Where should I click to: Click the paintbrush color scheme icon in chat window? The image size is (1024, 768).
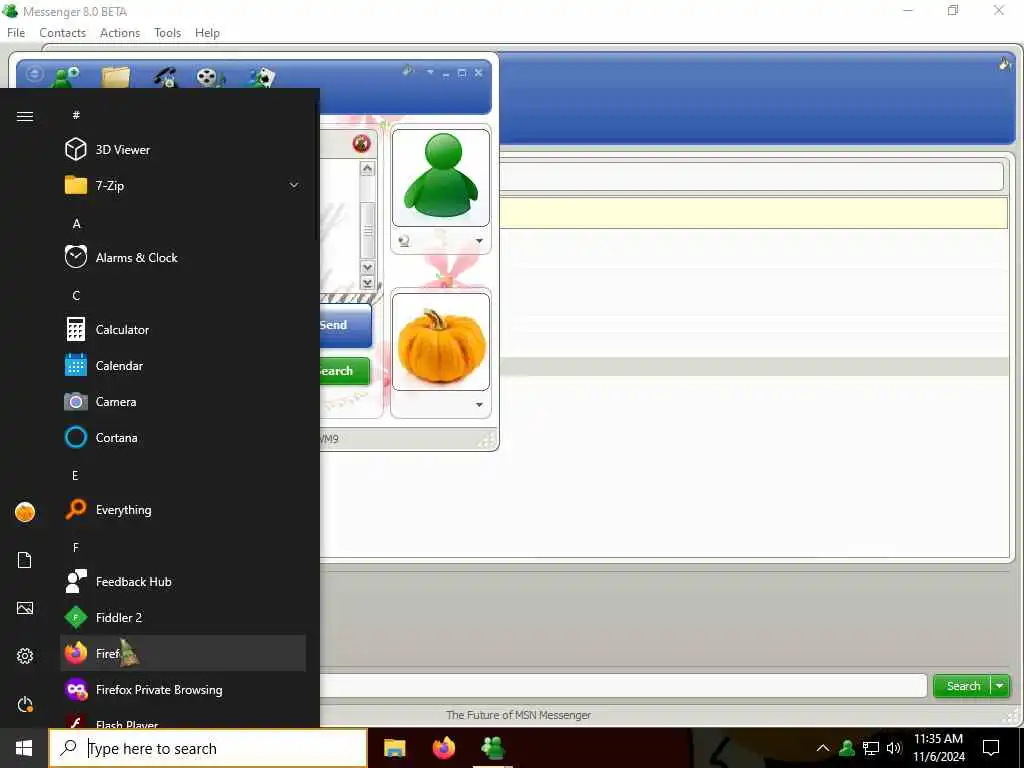pyautogui.click(x=408, y=71)
